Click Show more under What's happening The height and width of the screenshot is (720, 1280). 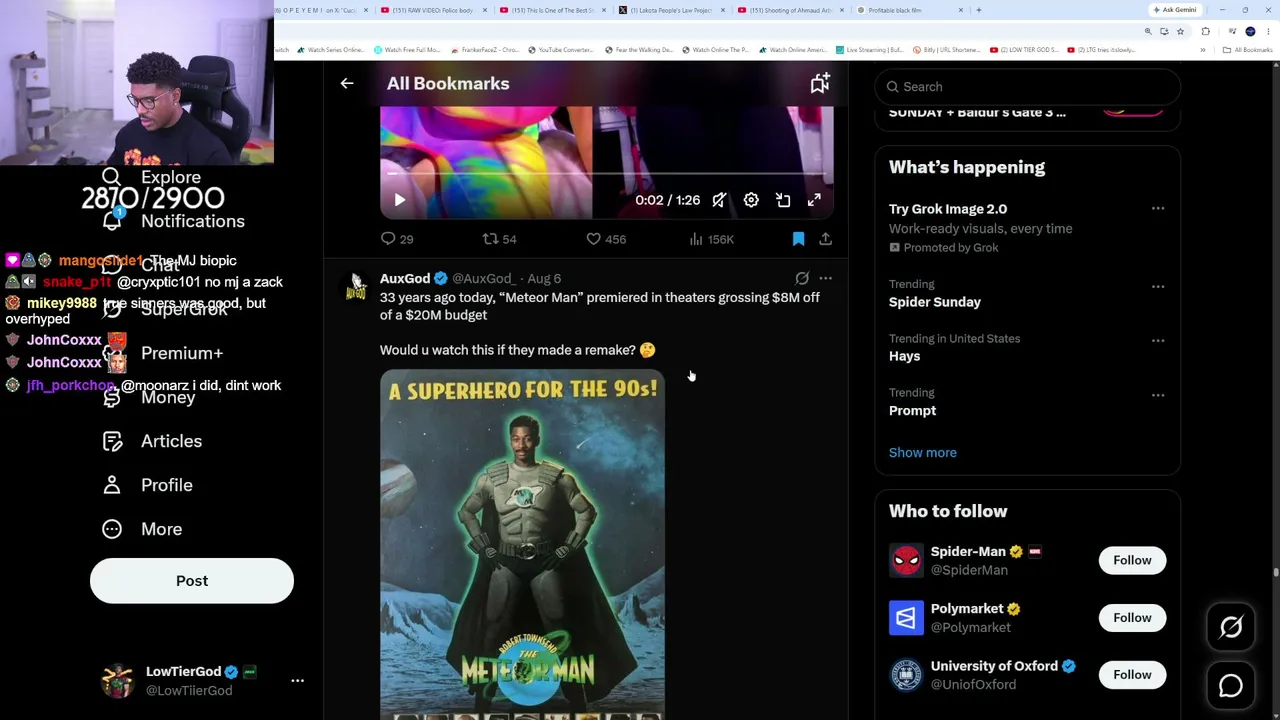pos(923,453)
